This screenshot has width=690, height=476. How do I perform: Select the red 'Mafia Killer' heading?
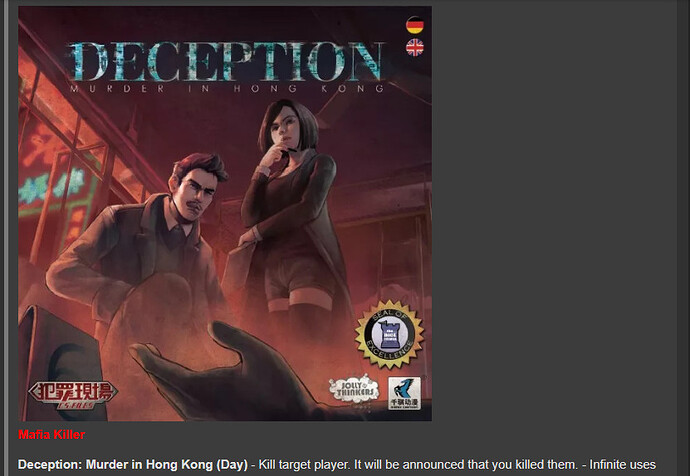point(51,435)
